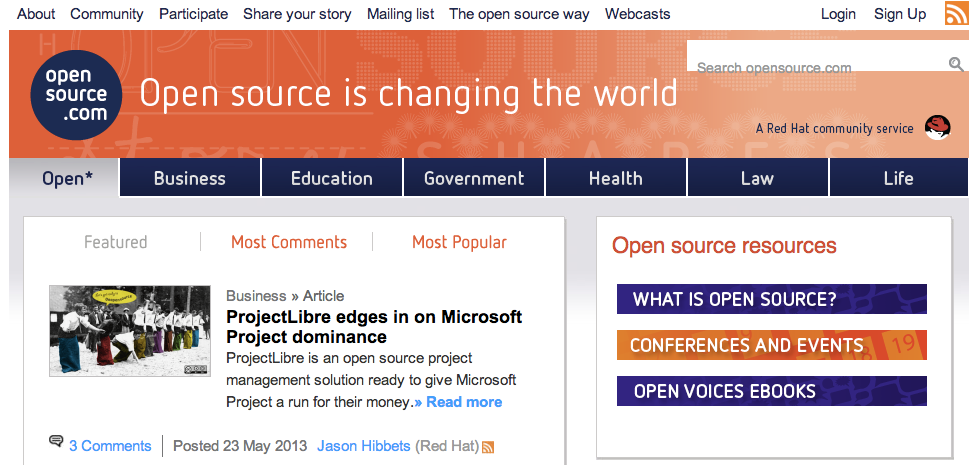Click the Login link

(x=838, y=14)
